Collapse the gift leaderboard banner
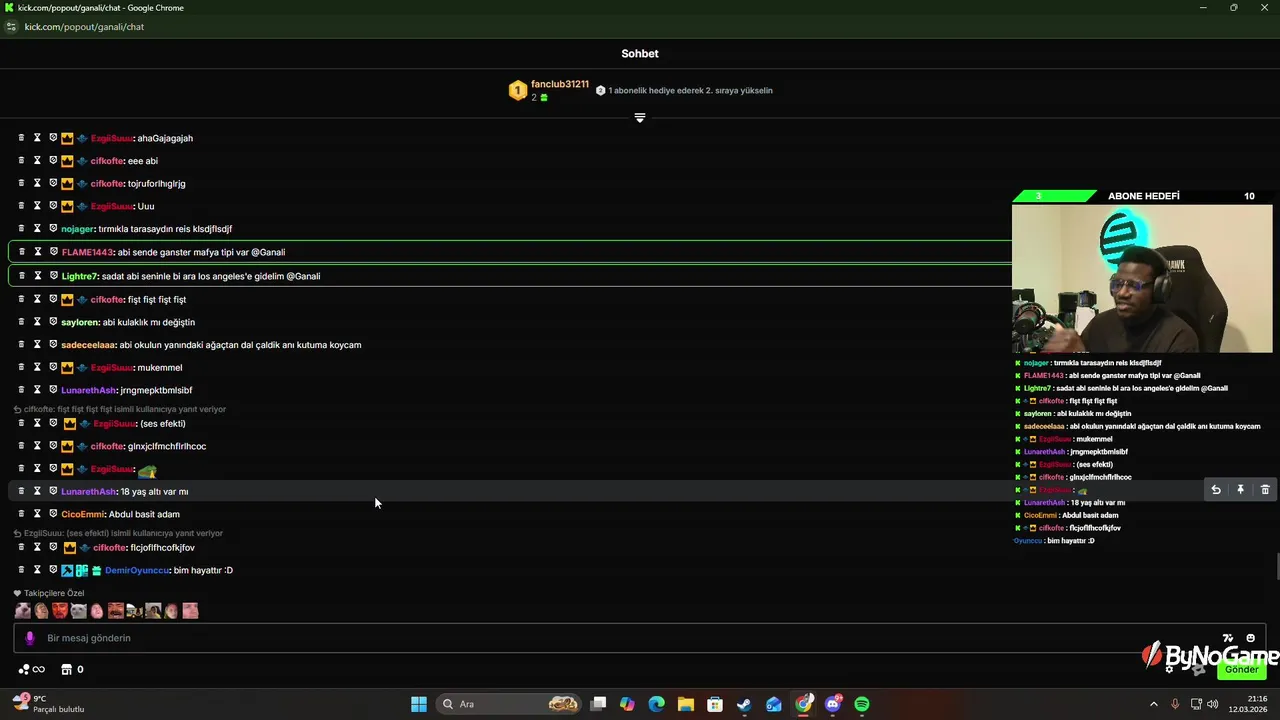Image resolution: width=1280 pixels, height=720 pixels. click(x=640, y=118)
